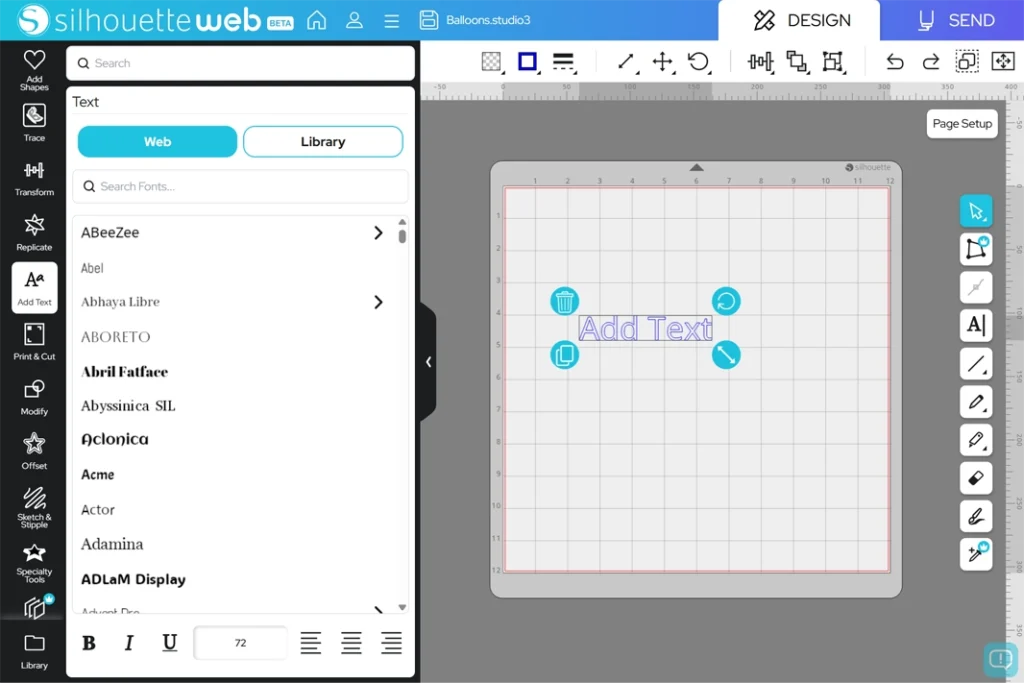Collapse the left side panel

(428, 362)
